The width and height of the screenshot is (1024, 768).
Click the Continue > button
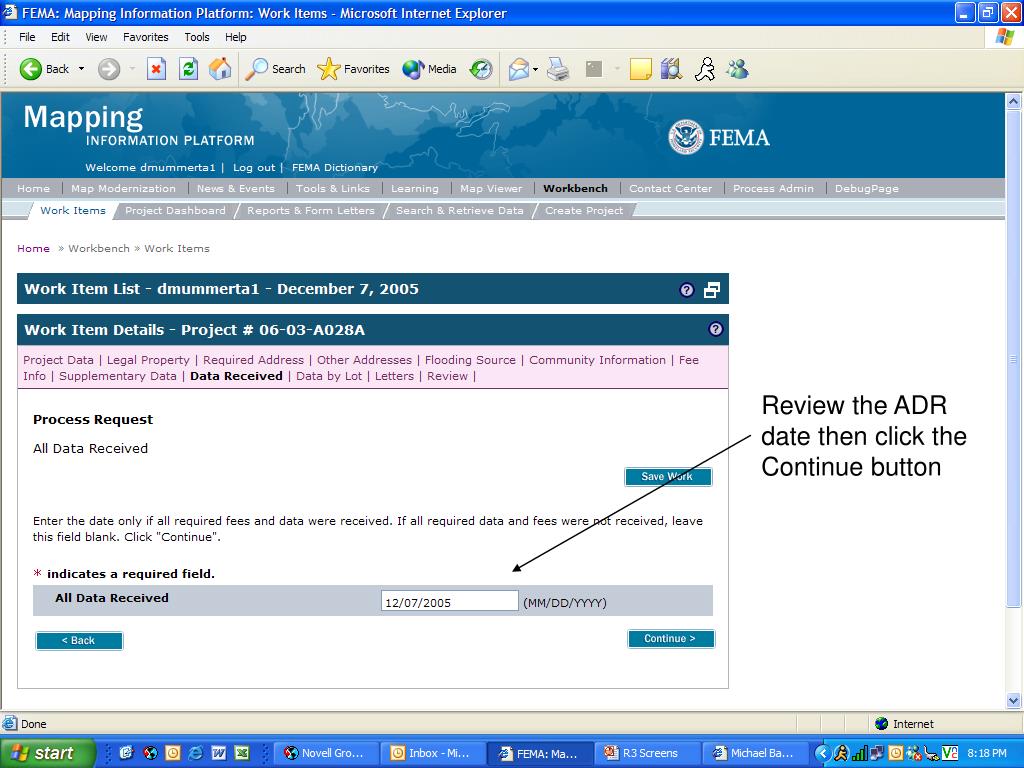671,639
